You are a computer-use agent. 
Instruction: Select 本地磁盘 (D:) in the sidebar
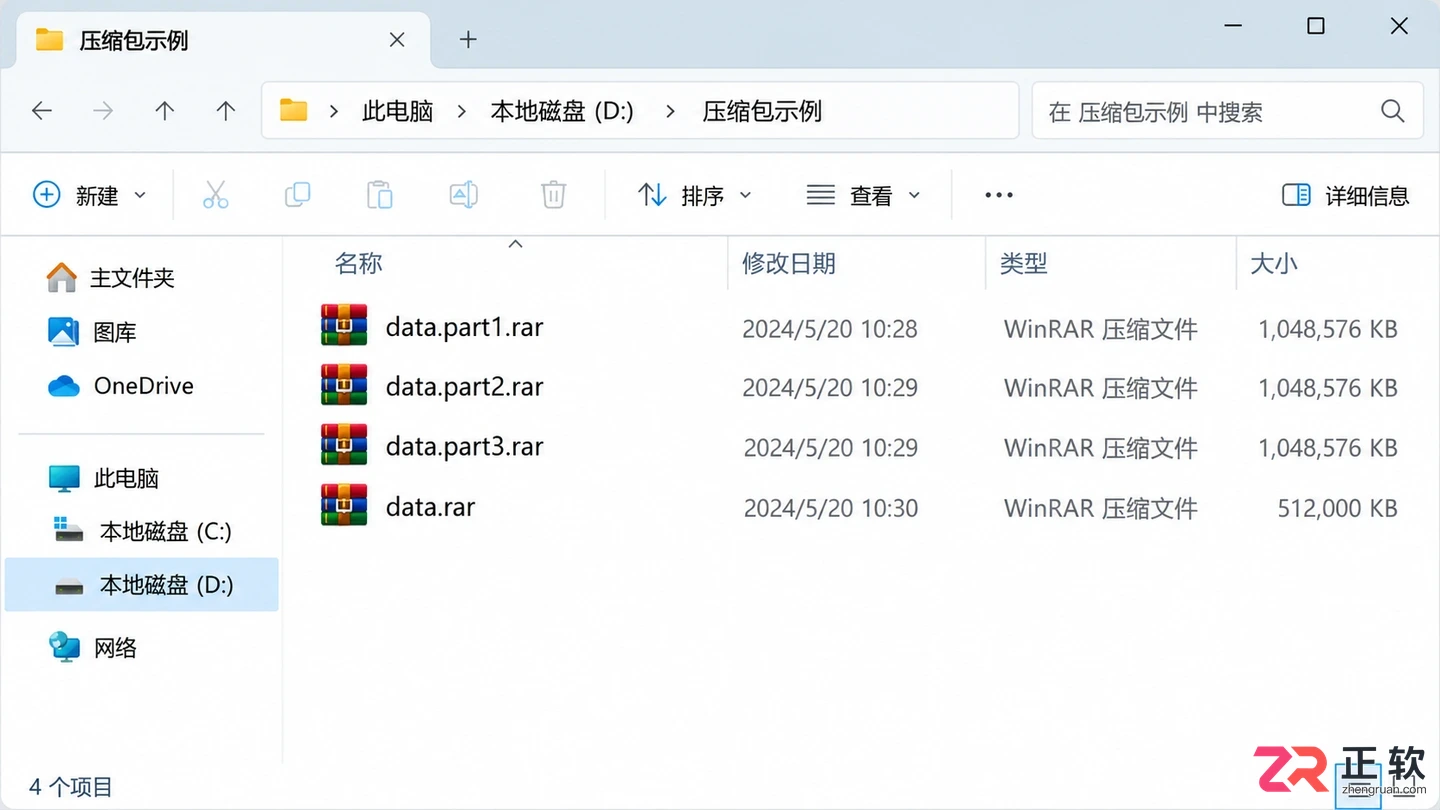pyautogui.click(x=142, y=585)
